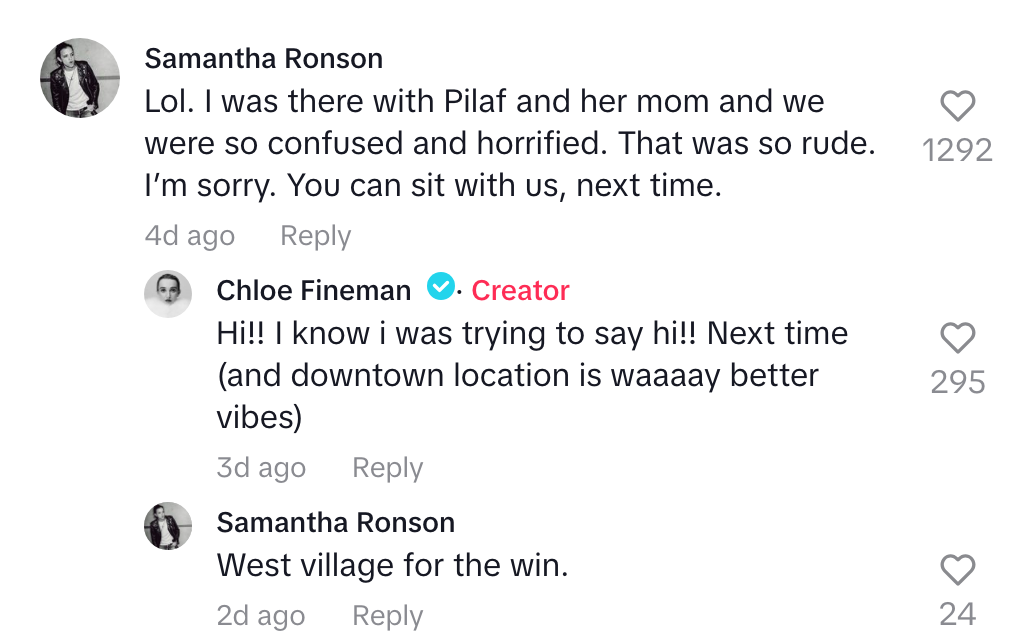Click the Chloe Fineman username
Image resolution: width=1024 pixels, height=642 pixels.
pos(313,289)
